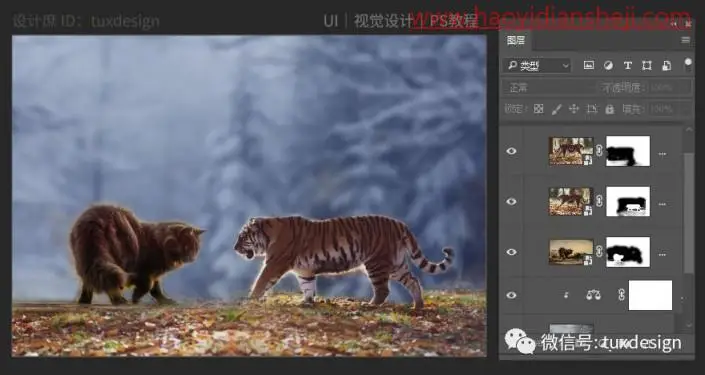The height and width of the screenshot is (375, 705).
Task: Hide the cat layer eye icon
Action: click(x=511, y=252)
